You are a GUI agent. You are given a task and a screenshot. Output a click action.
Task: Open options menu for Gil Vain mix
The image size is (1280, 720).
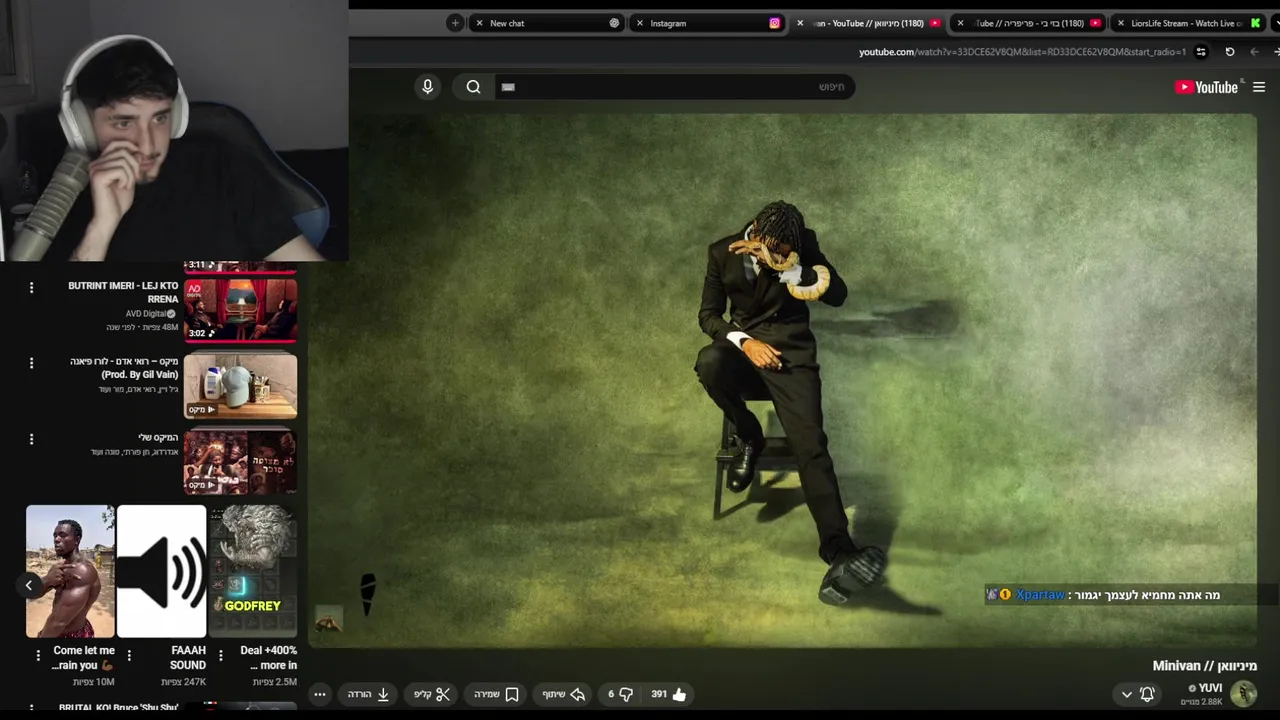pos(31,363)
